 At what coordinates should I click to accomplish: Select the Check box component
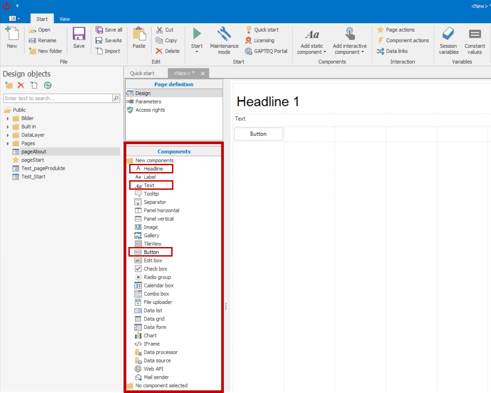[151, 269]
